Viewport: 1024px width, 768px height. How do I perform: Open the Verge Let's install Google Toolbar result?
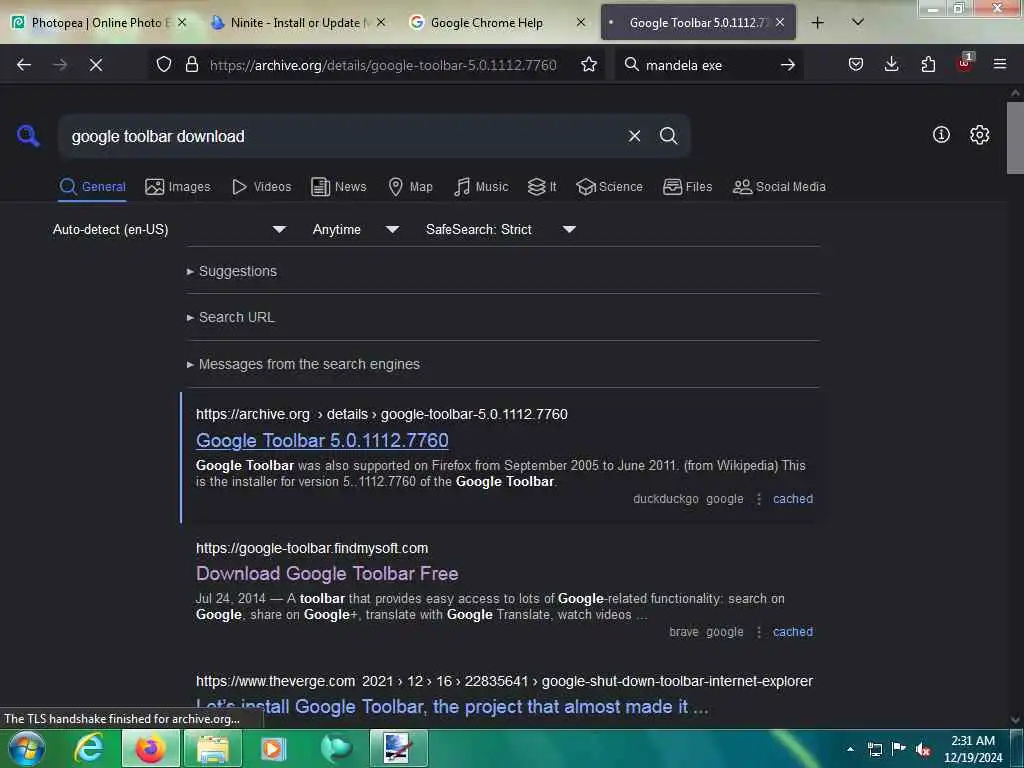pos(452,707)
